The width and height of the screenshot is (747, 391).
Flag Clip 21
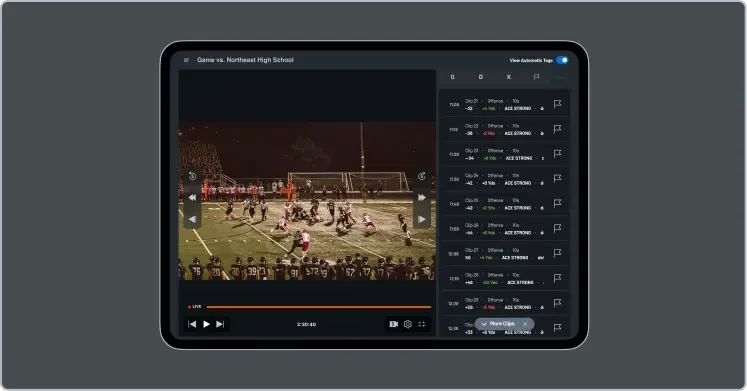click(557, 104)
